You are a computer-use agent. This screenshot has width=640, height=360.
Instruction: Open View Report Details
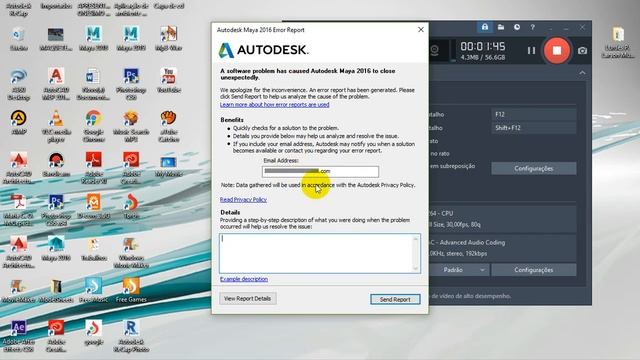(247, 298)
